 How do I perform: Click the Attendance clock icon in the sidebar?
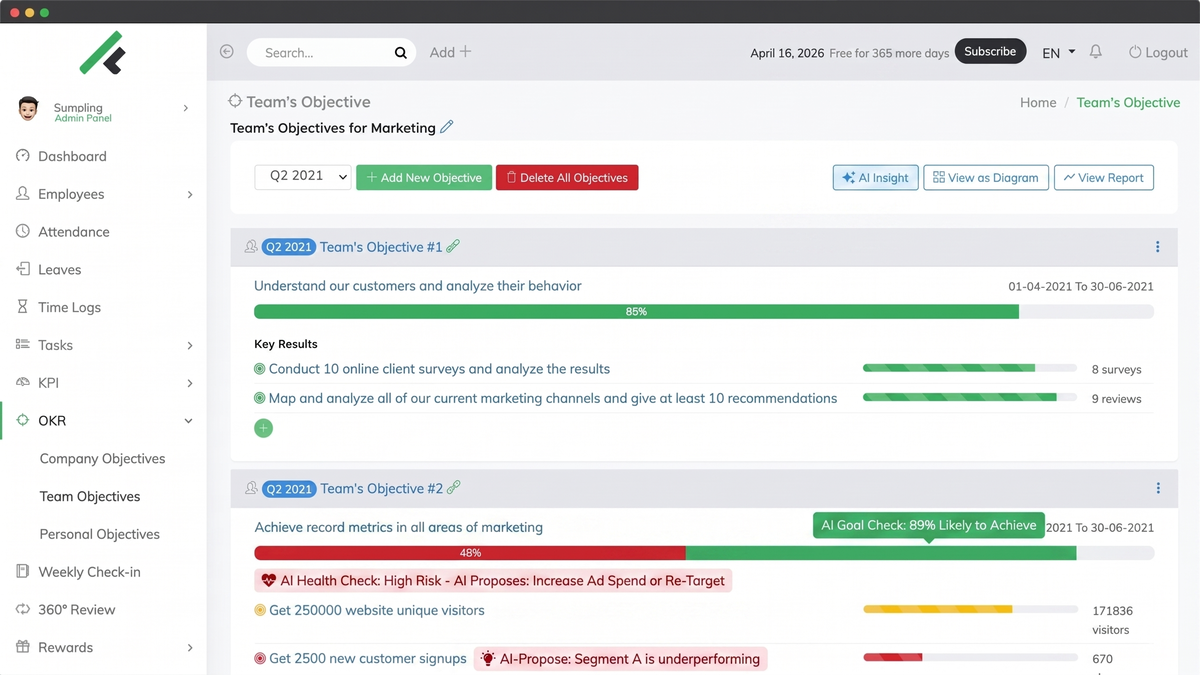point(21,231)
